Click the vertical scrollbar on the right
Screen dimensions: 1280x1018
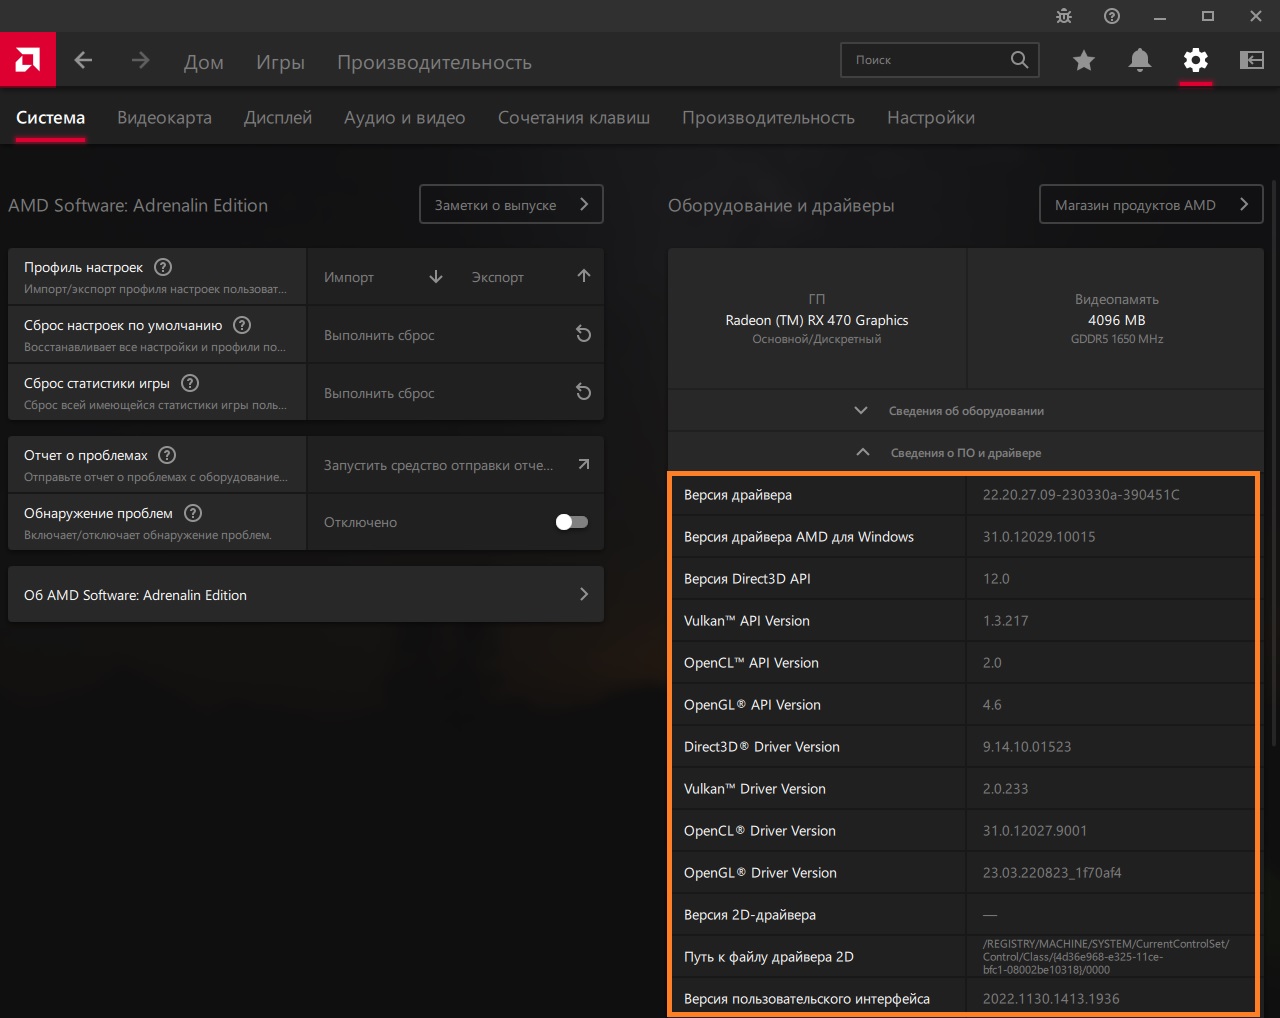pos(1274,462)
